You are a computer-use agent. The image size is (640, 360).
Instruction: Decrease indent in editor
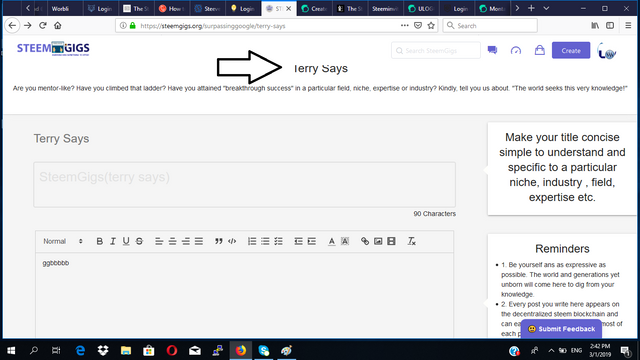coord(298,241)
